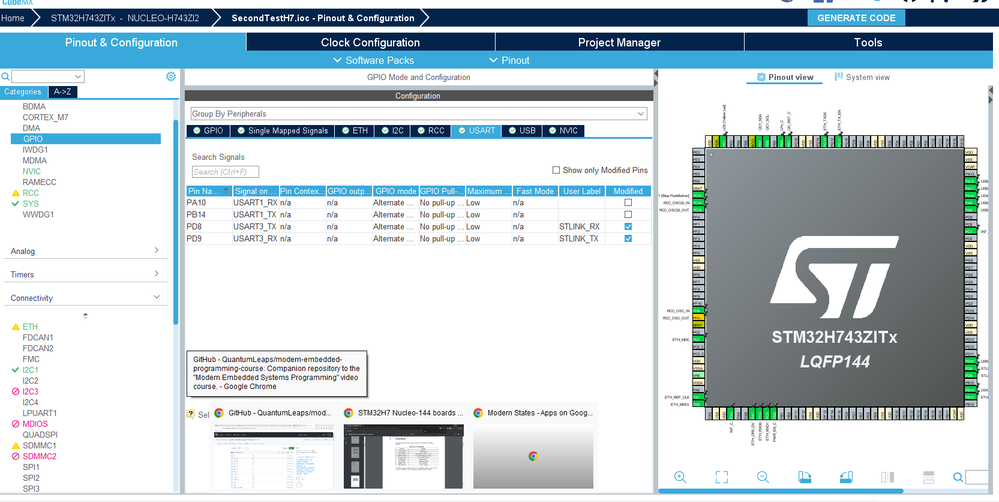This screenshot has width=999, height=502.
Task: Toggle Modified checkbox for PB14 row
Action: (x=628, y=215)
